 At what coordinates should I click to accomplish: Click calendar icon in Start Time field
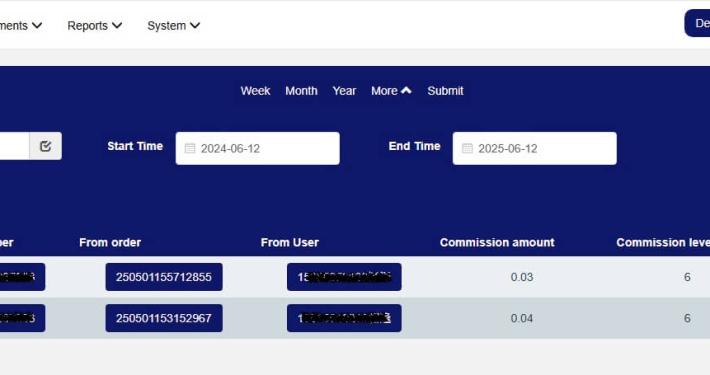(190, 149)
